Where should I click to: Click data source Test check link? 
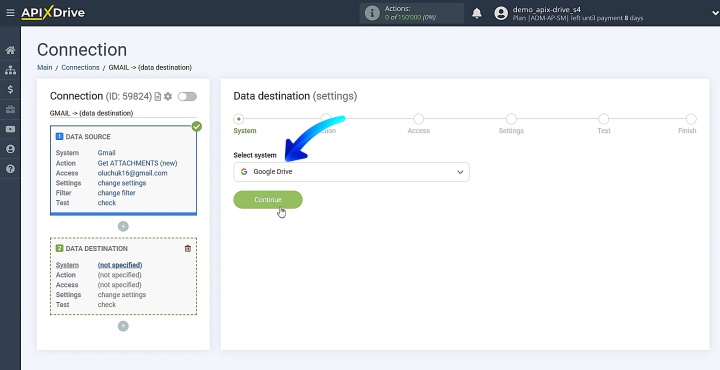[107, 202]
